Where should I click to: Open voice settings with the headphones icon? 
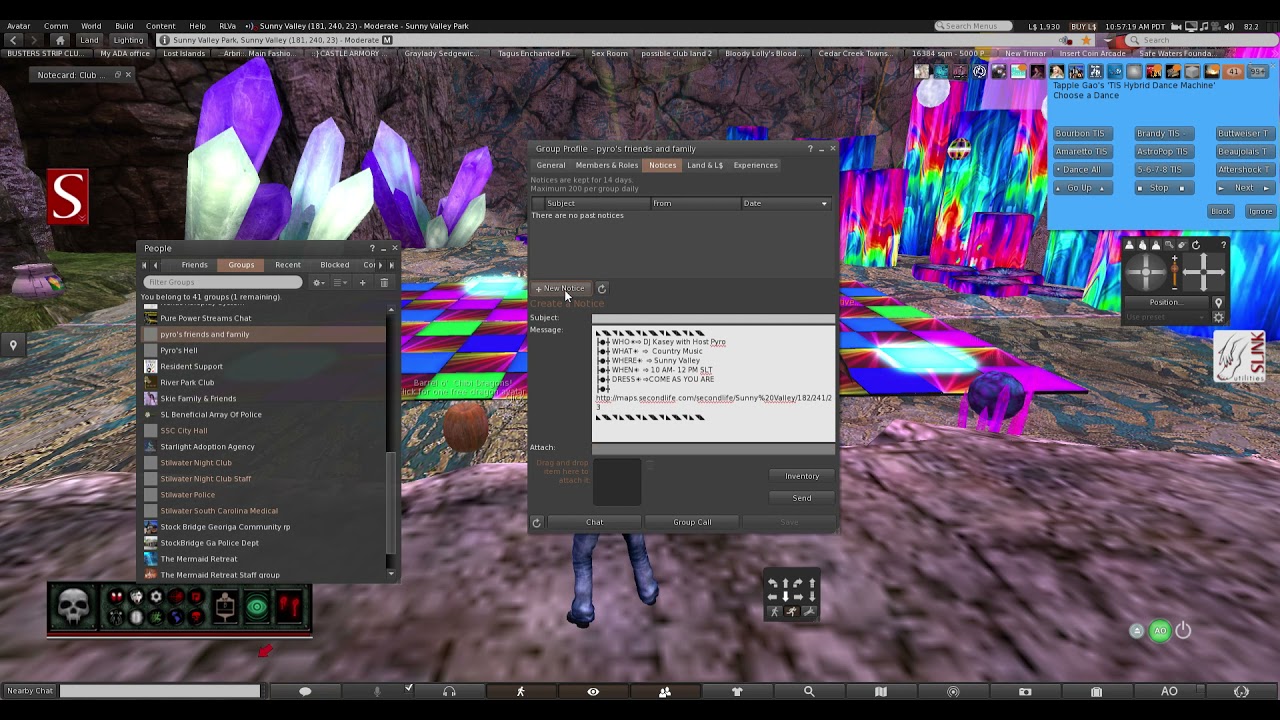point(449,691)
